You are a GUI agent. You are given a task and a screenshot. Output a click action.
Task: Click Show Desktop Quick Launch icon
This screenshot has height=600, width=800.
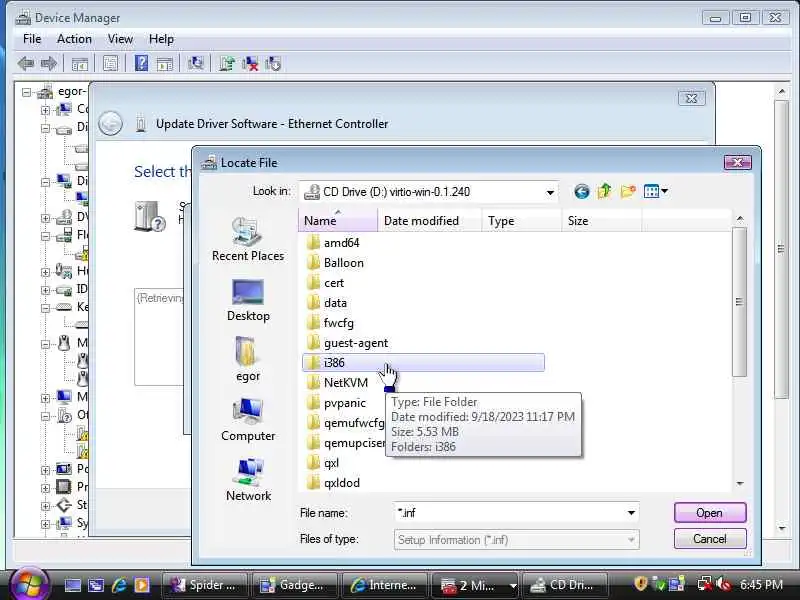[72, 585]
